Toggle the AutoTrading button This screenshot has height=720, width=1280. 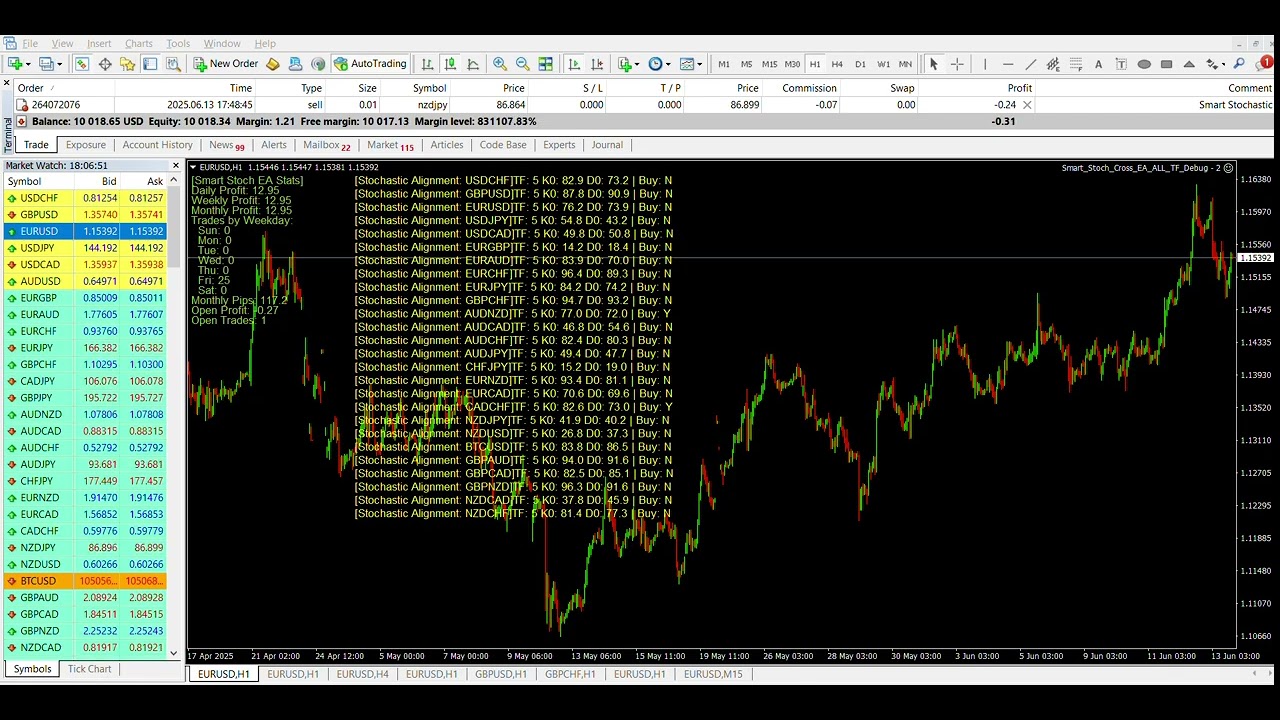tap(371, 64)
